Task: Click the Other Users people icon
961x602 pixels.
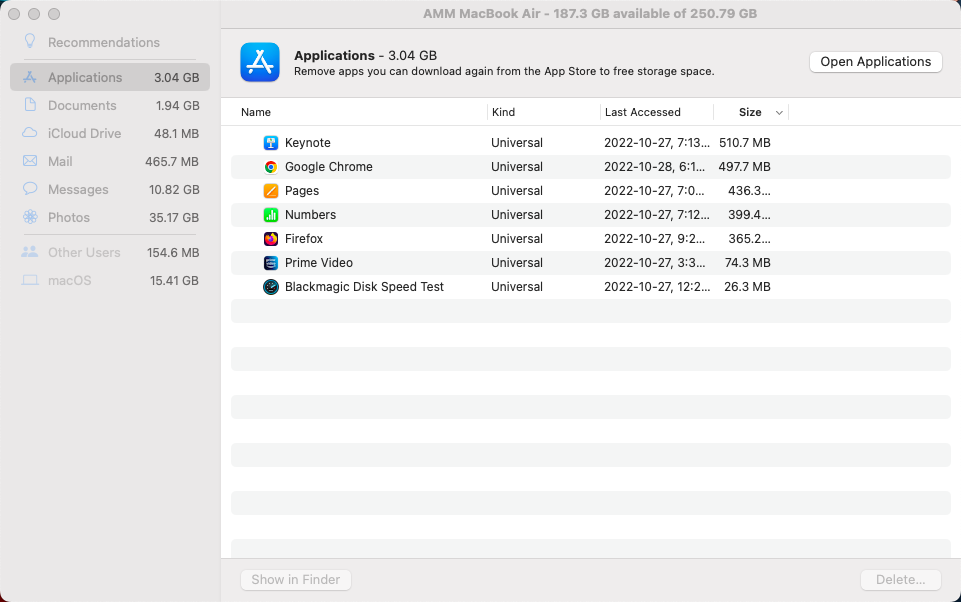Action: [x=29, y=252]
